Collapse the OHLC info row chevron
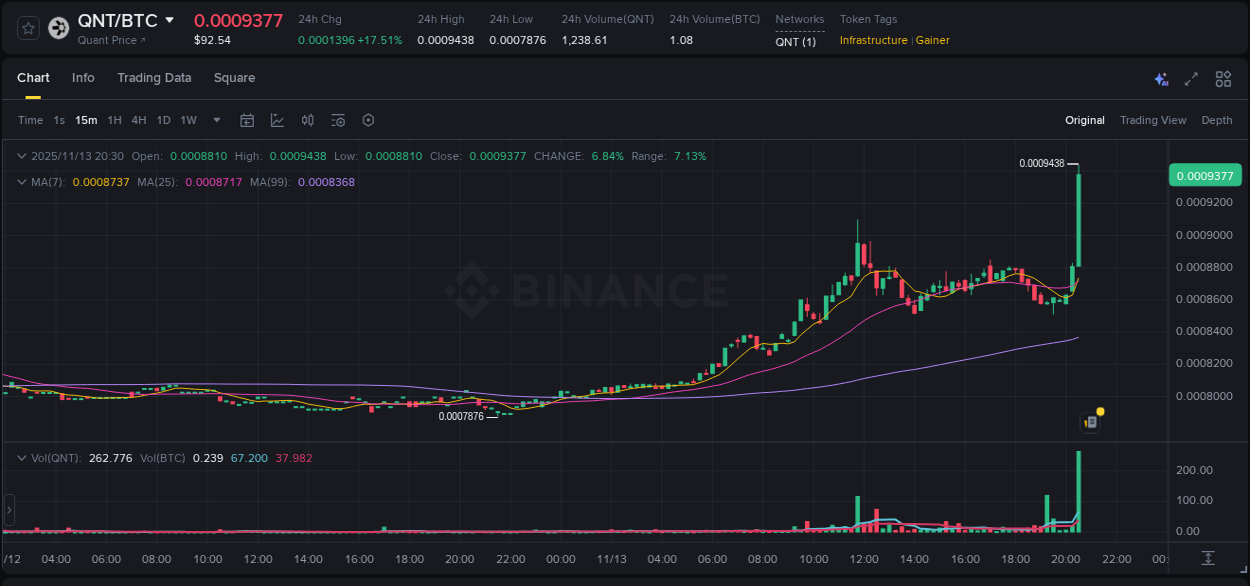 (x=22, y=156)
